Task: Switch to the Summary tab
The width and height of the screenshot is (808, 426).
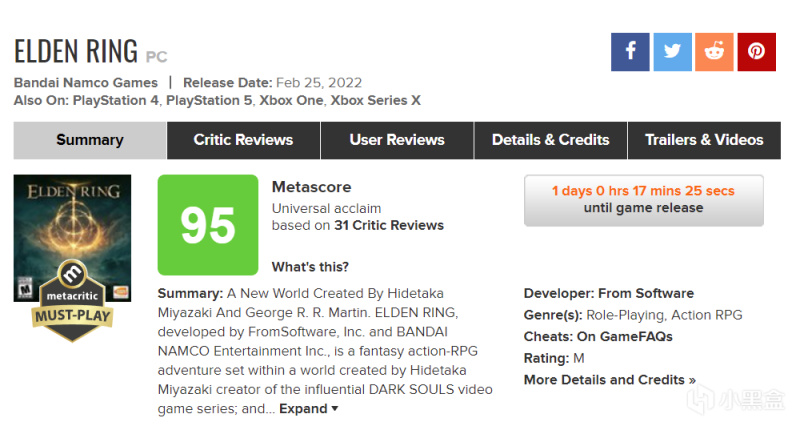Action: pos(90,140)
